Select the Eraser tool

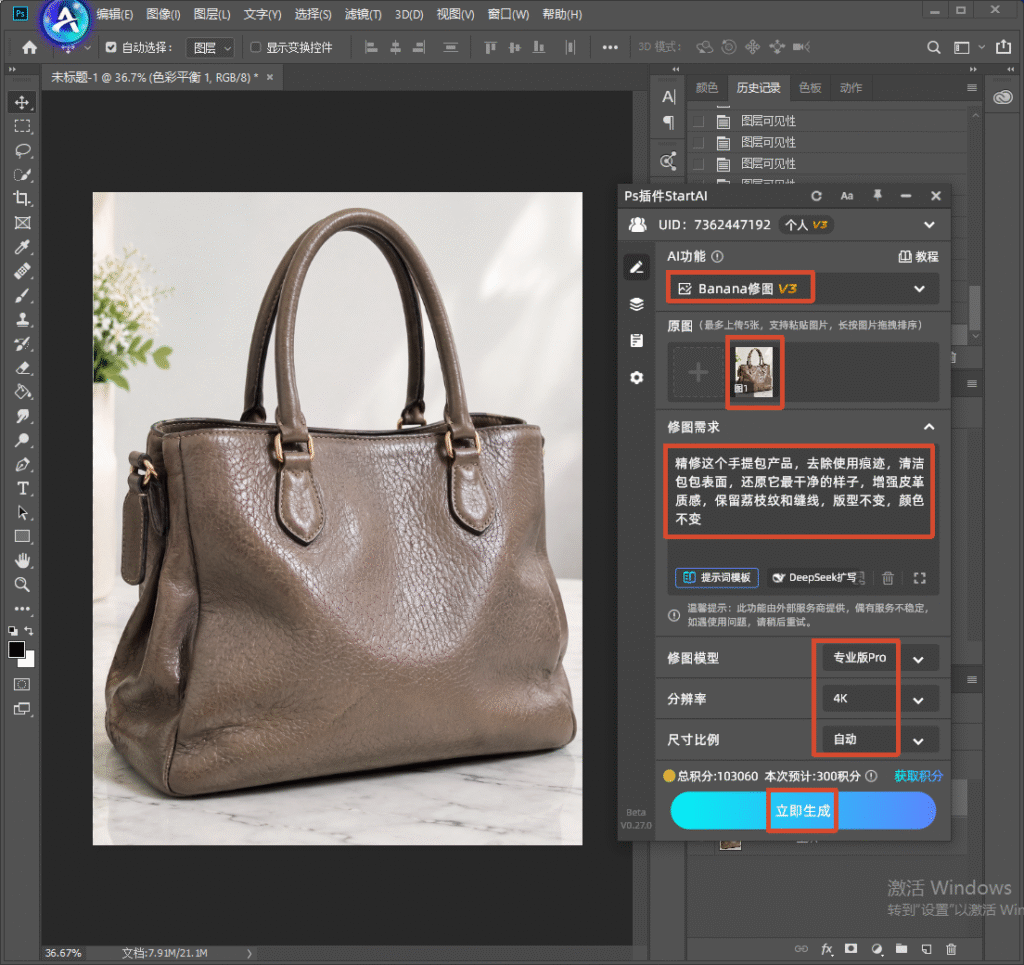coord(22,368)
